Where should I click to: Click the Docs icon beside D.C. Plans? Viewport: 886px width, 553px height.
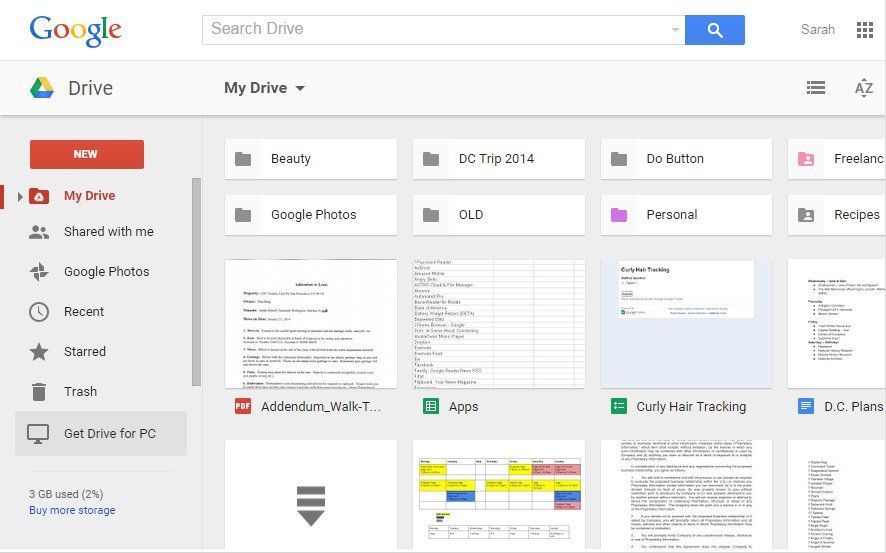pyautogui.click(x=806, y=406)
